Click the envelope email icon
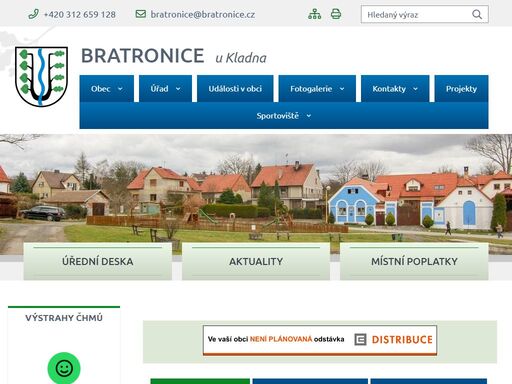The image size is (512, 384). (141, 14)
